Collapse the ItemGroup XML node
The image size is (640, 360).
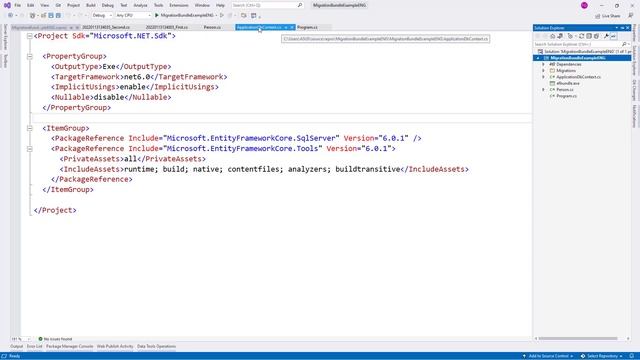29,128
